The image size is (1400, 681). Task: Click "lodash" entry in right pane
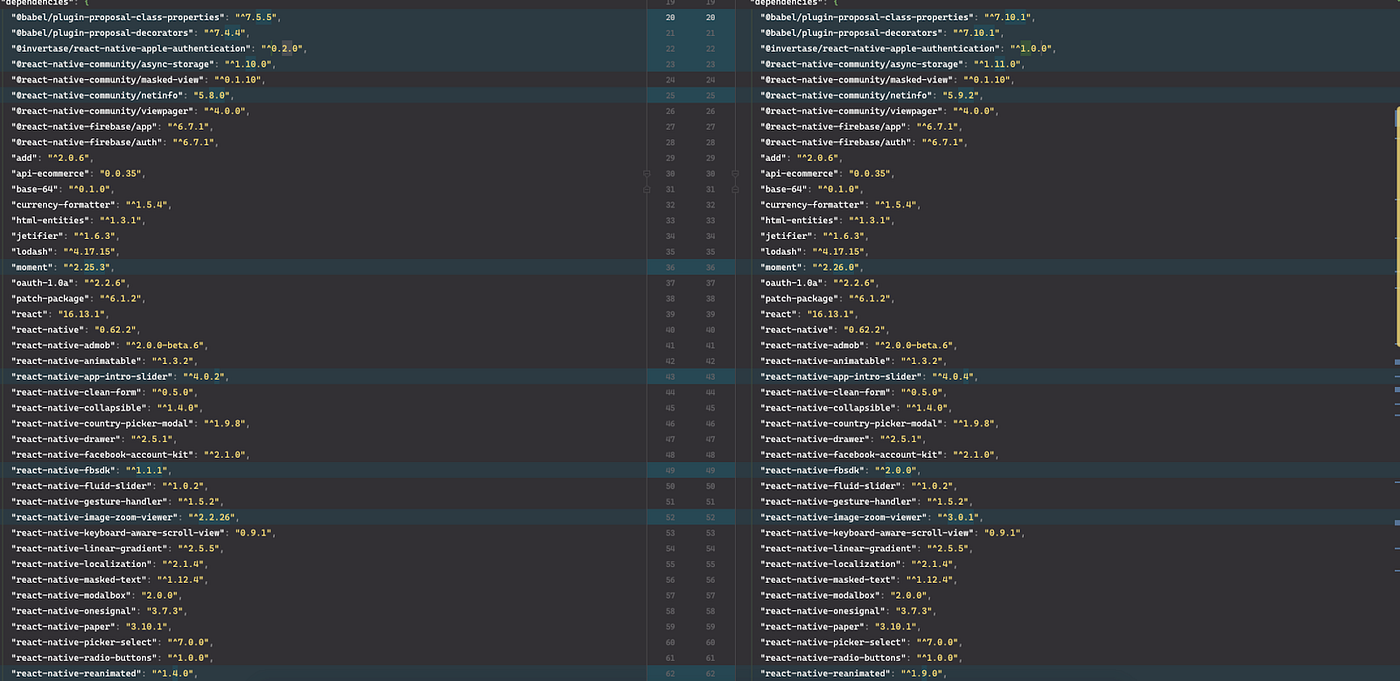tap(815, 251)
